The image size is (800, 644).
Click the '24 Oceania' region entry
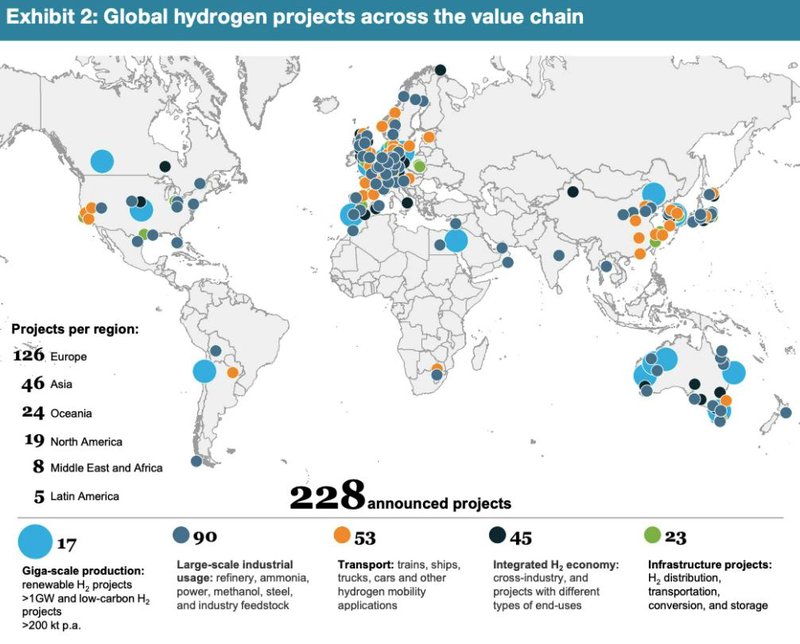(57, 412)
